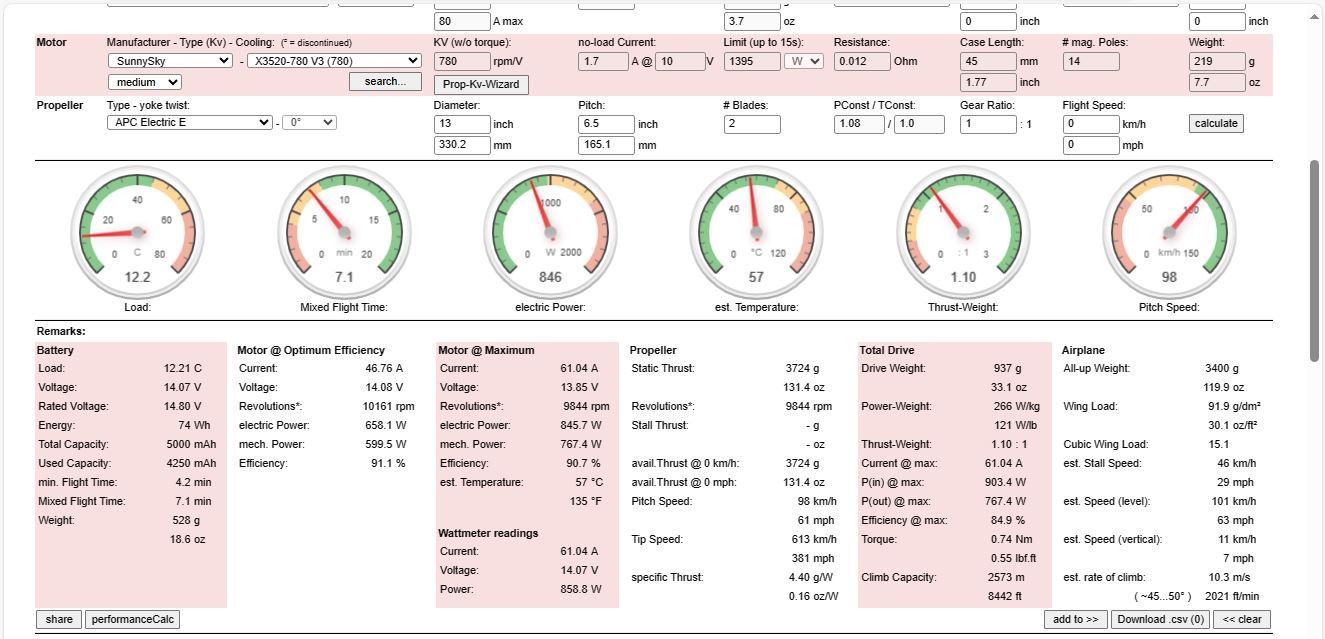Click the Pitch Speed gauge

coord(1169,232)
